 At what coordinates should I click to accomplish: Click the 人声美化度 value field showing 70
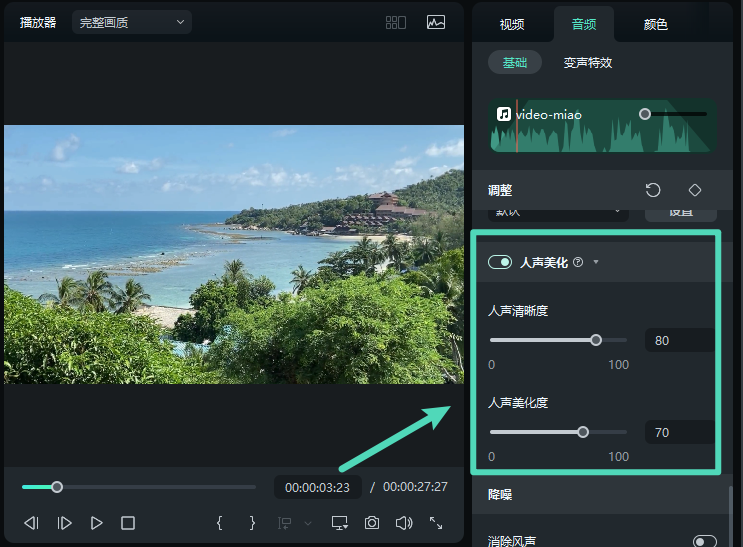click(x=680, y=432)
